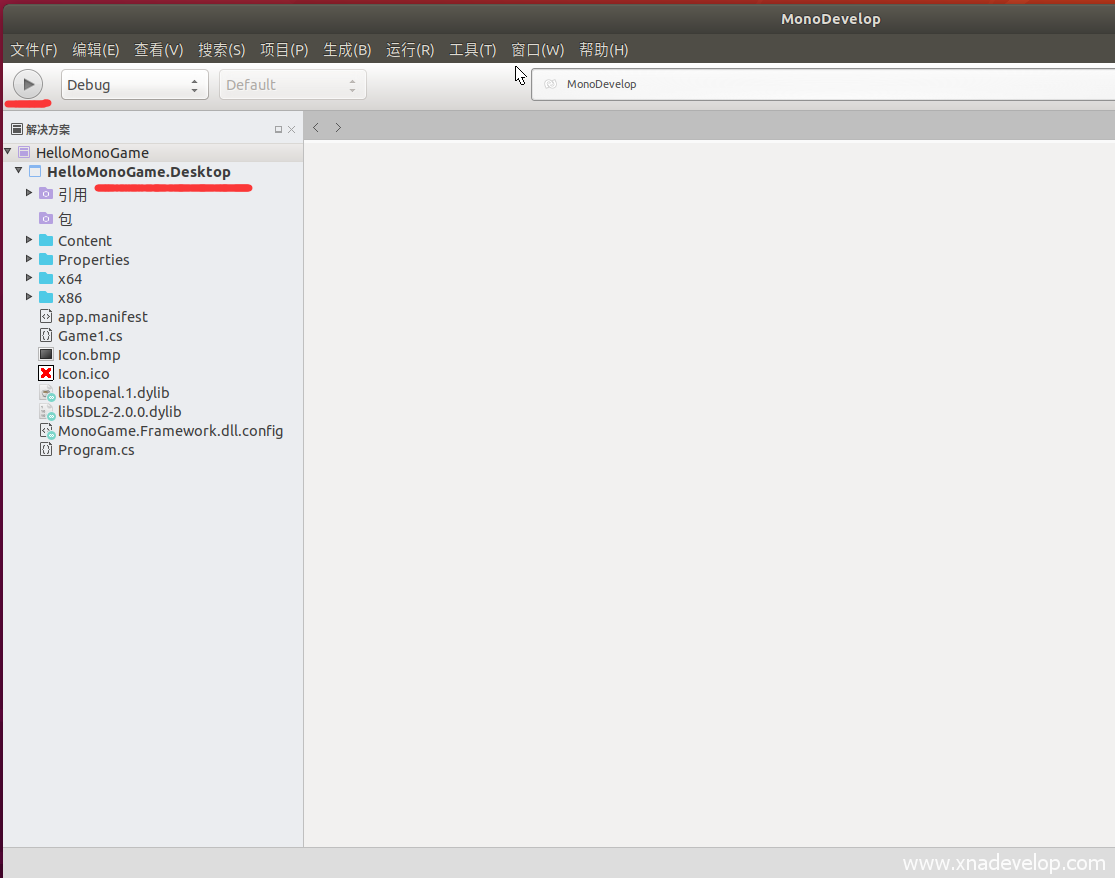Expand the Properties folder node

point(29,259)
